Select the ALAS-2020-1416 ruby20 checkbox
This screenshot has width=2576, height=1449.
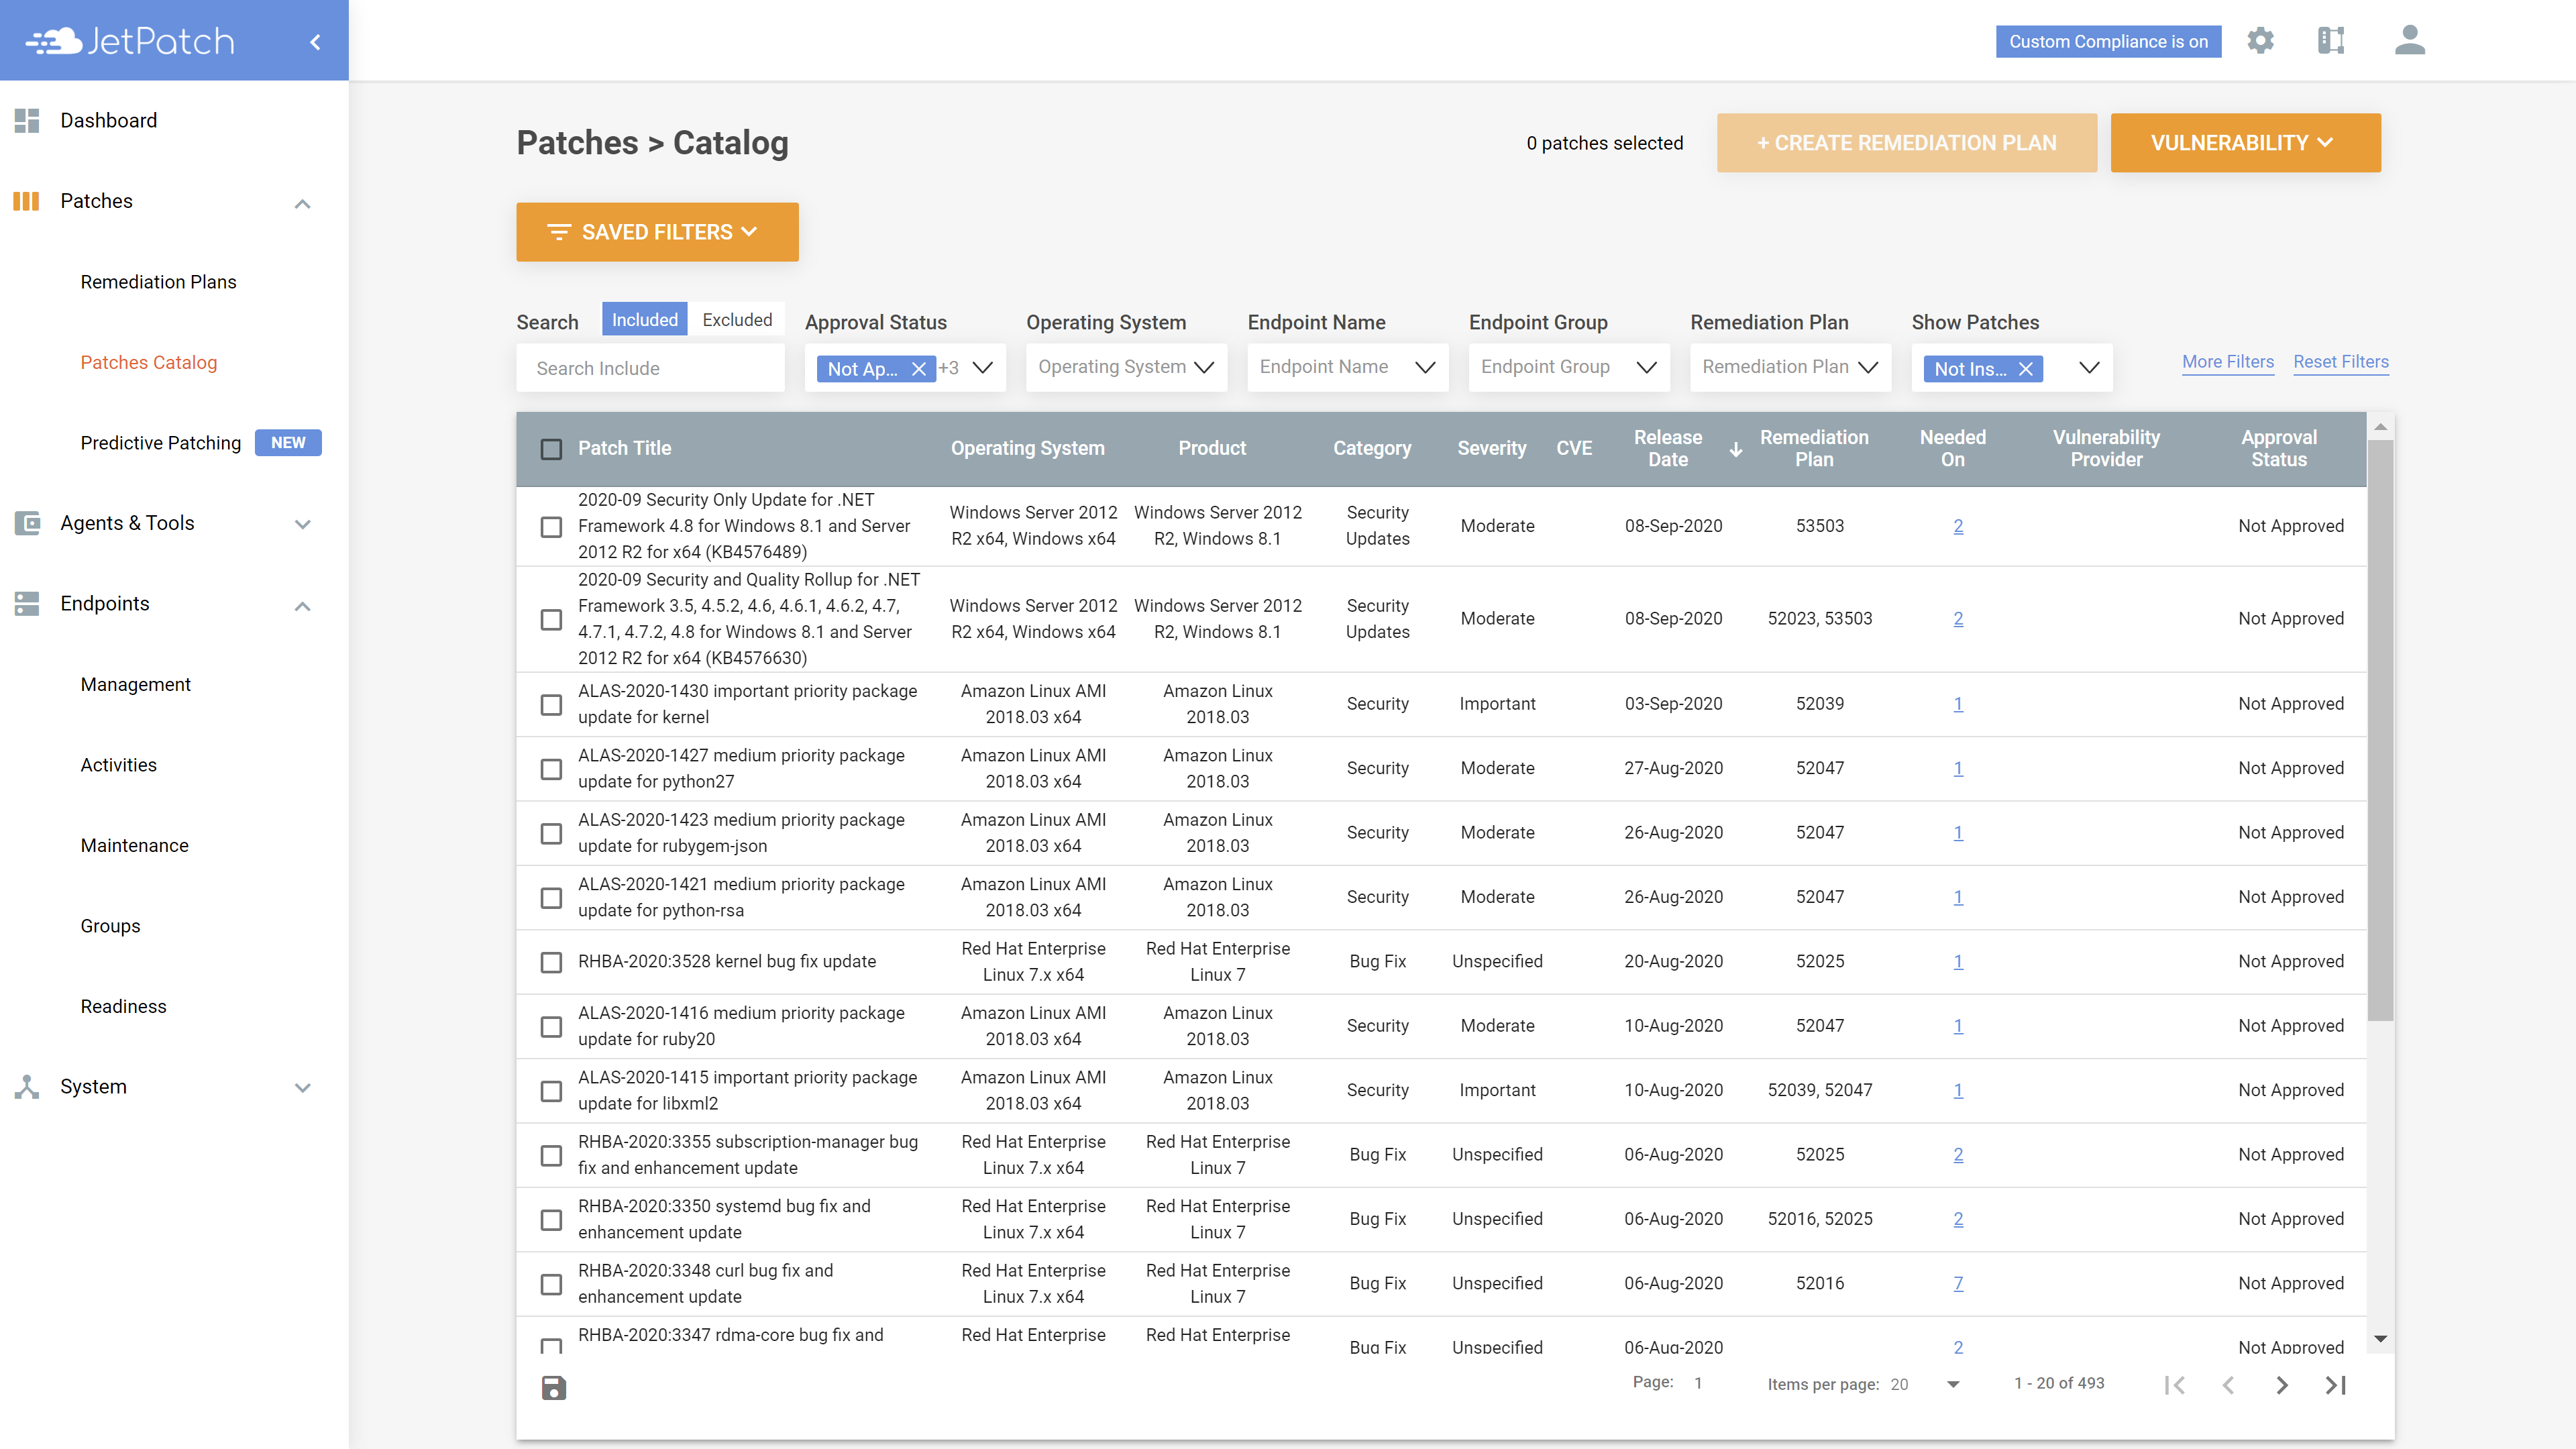pos(551,1027)
